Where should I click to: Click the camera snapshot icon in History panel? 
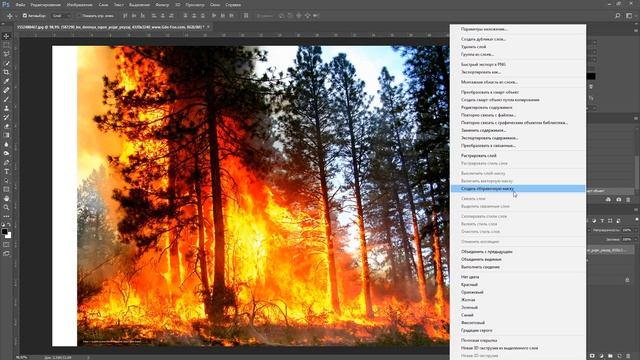(618, 200)
